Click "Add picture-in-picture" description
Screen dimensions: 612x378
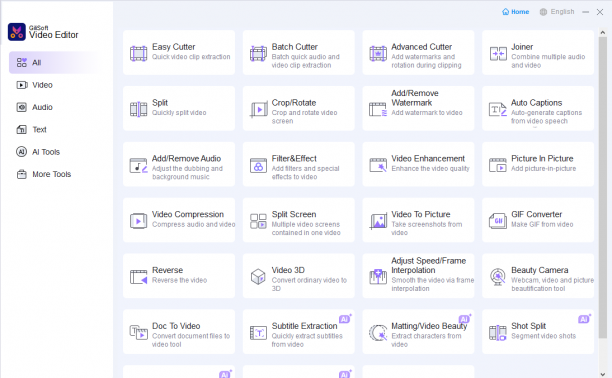pyautogui.click(x=543, y=169)
